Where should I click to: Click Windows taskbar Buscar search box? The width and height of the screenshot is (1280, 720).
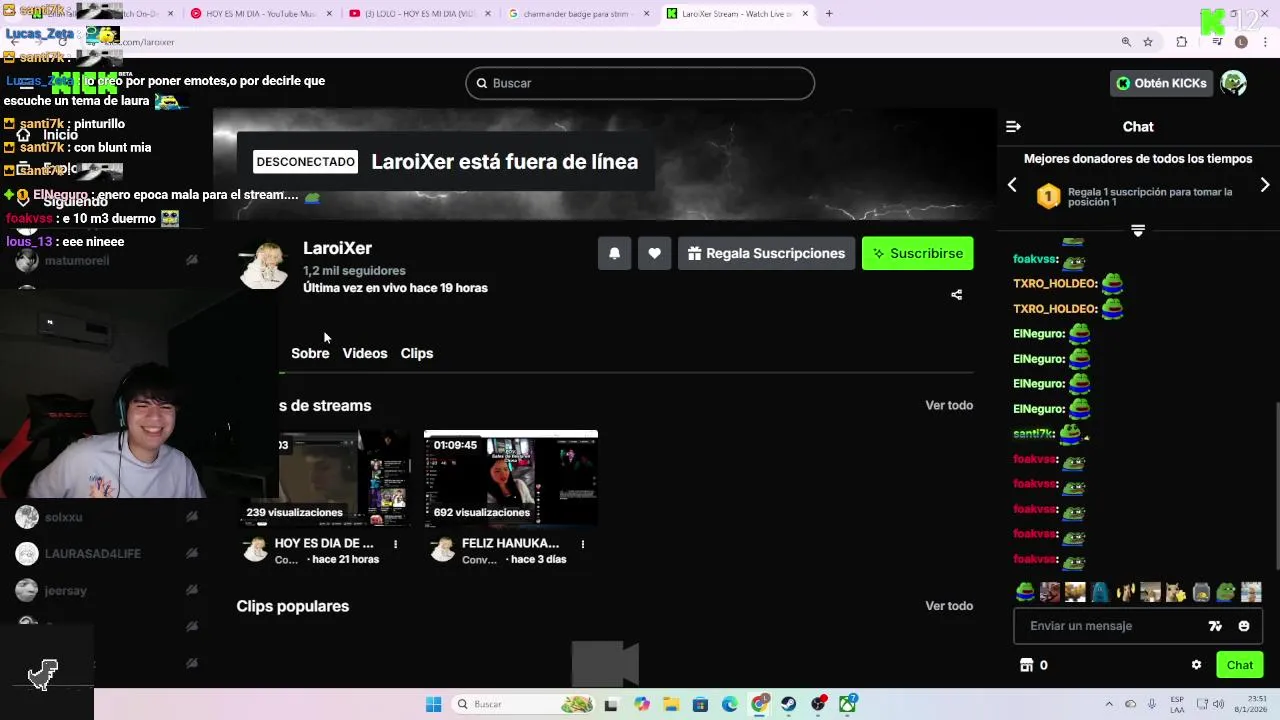coord(524,704)
